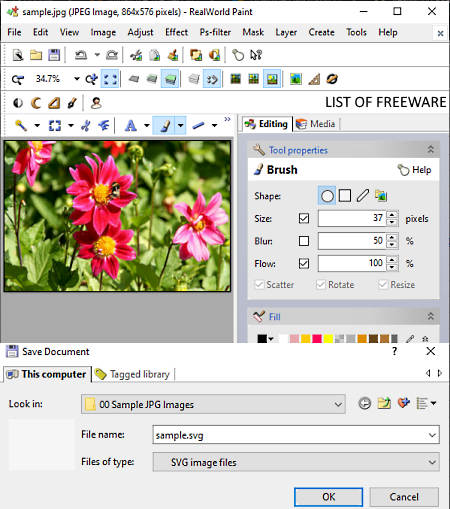Toggle the auto-zoom fit icon
This screenshot has height=509, width=450.
[x=110, y=79]
